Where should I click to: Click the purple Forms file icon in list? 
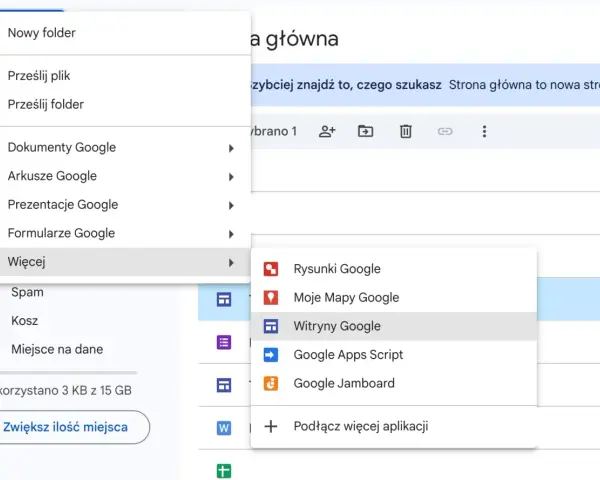(x=224, y=342)
